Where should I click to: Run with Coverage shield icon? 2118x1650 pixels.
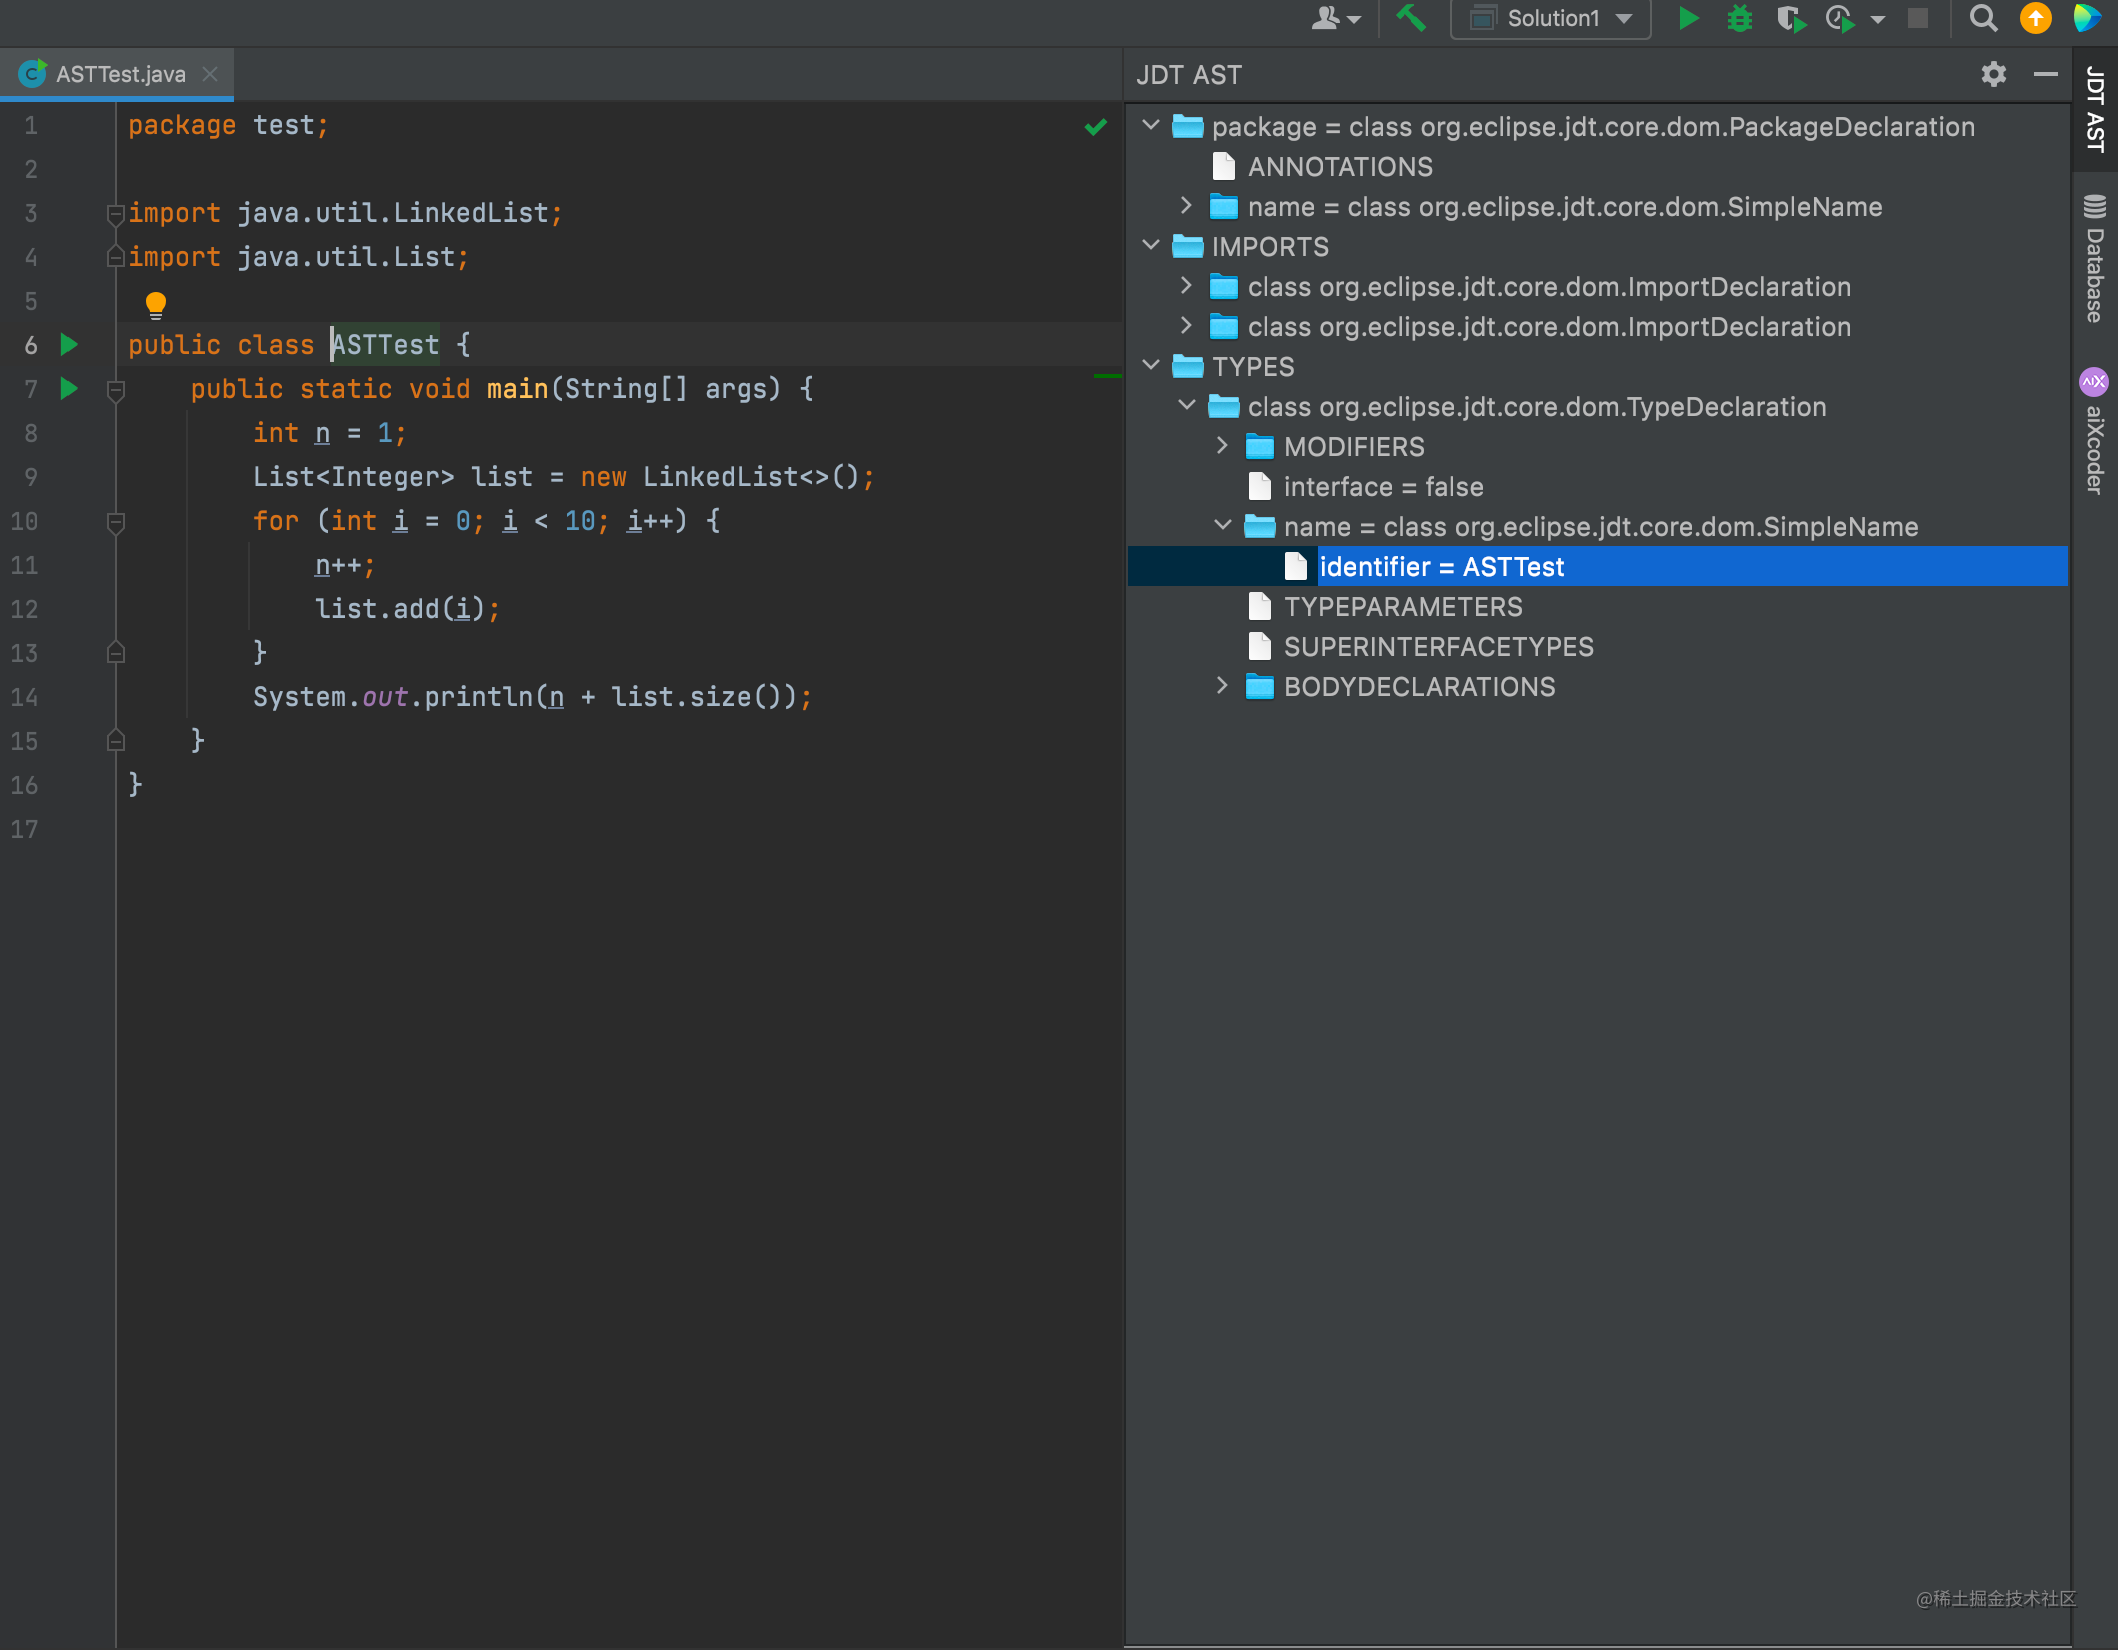[x=1790, y=19]
